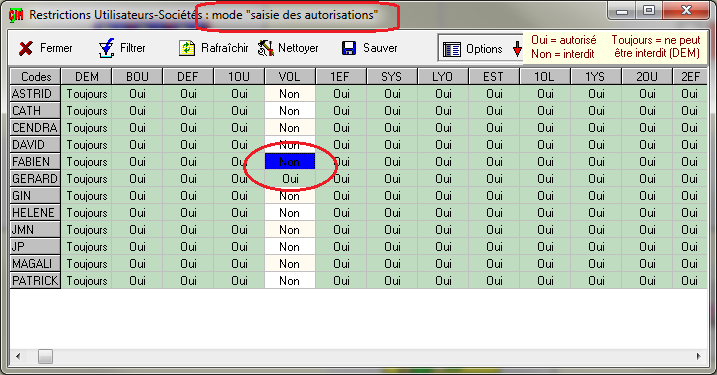Click the Nettoyer button label
717x375 pixels.
298,48
